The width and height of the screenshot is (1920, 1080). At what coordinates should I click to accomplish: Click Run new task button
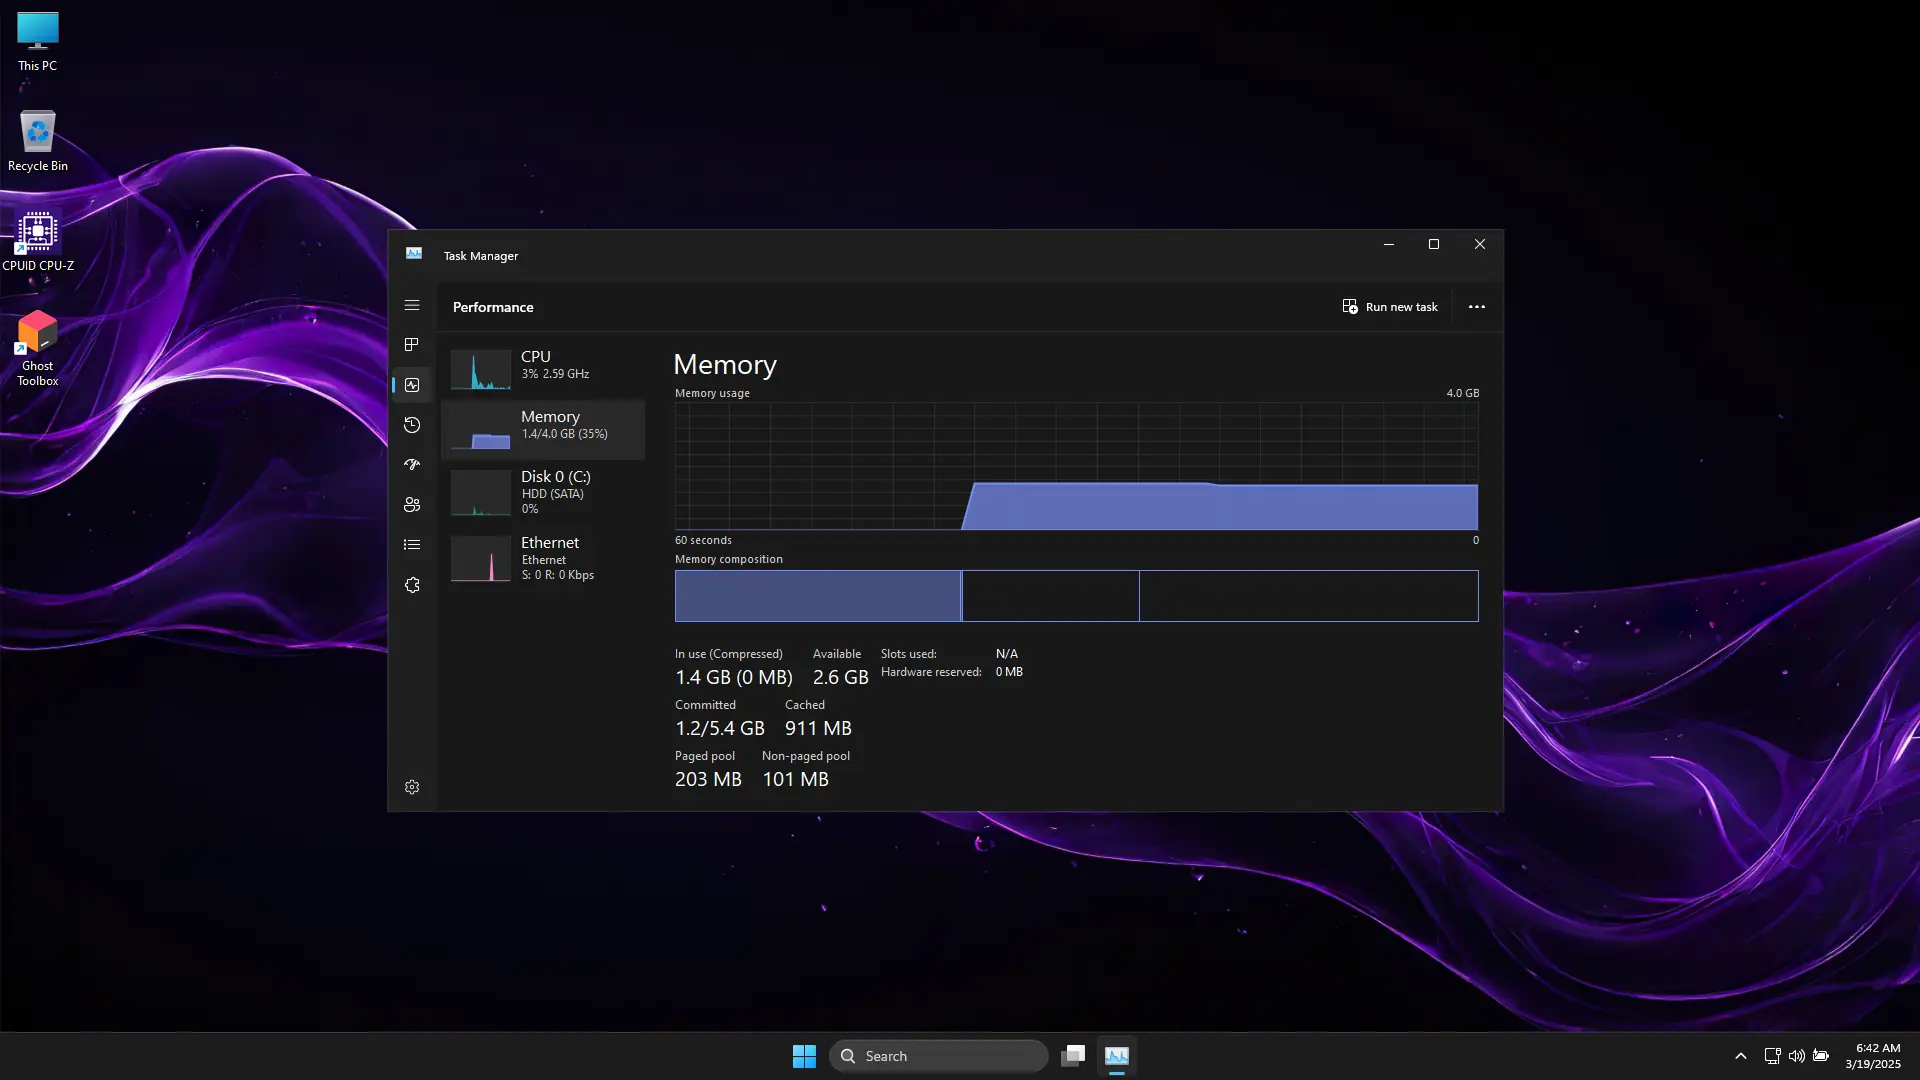pos(1390,307)
